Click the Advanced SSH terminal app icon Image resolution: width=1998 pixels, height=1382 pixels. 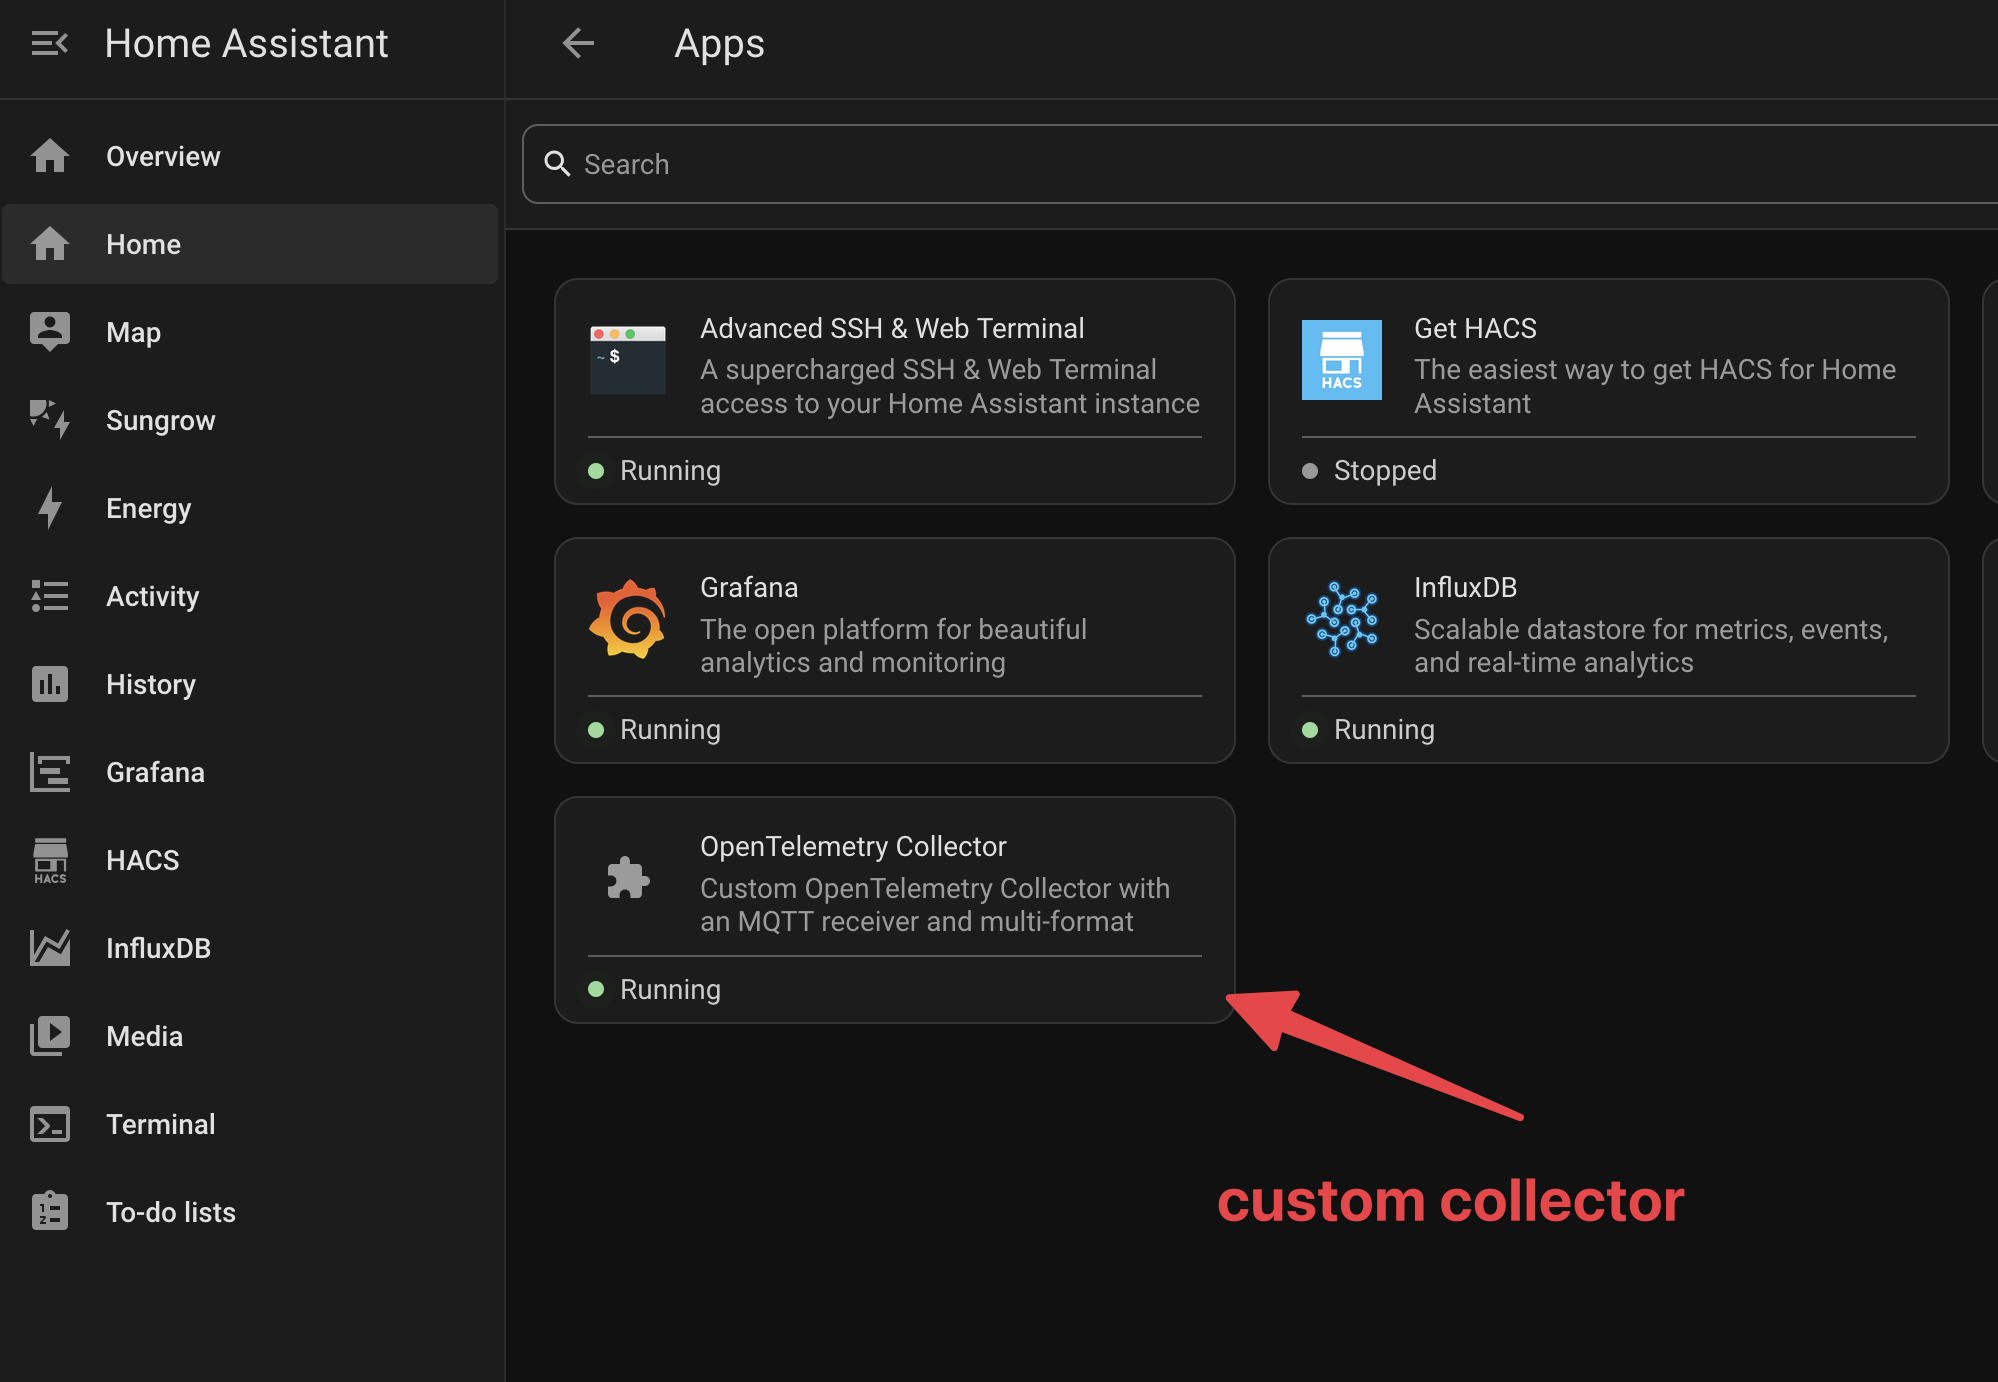tap(628, 360)
